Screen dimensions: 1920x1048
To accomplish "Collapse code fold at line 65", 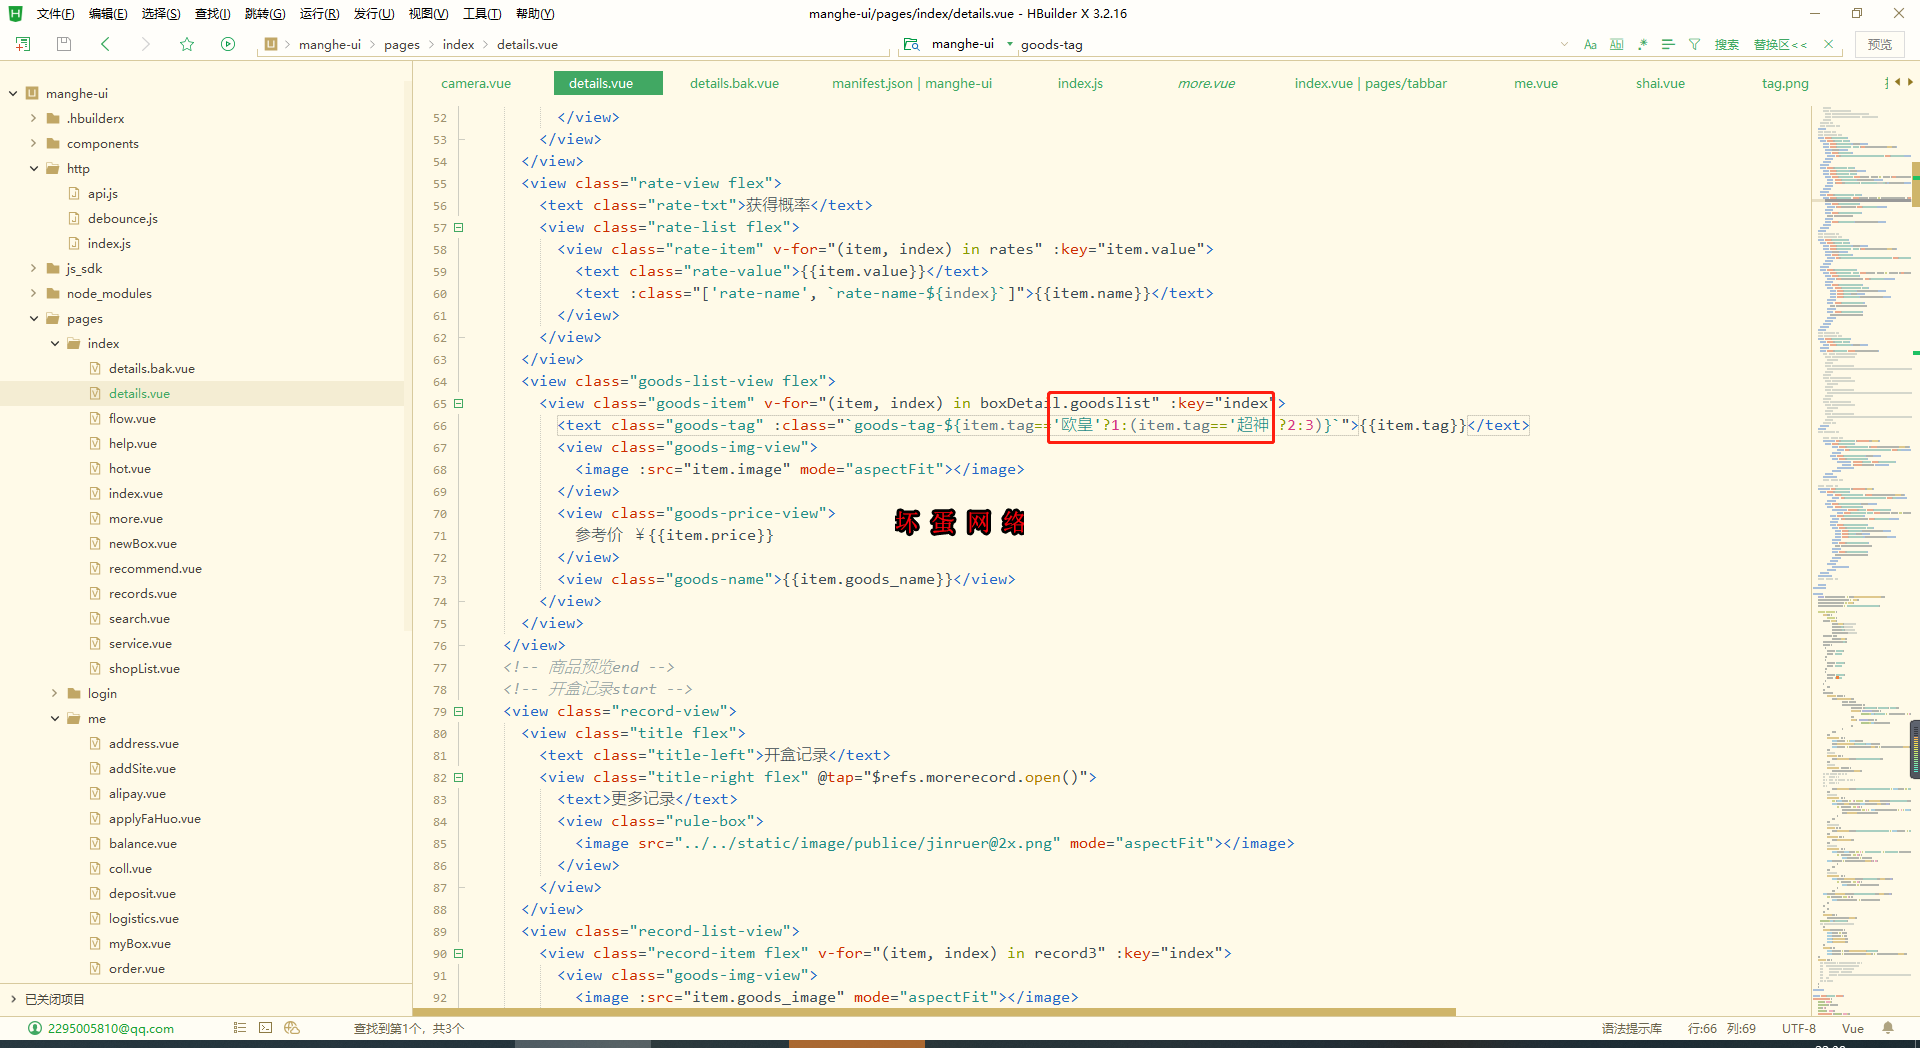I will pos(459,403).
